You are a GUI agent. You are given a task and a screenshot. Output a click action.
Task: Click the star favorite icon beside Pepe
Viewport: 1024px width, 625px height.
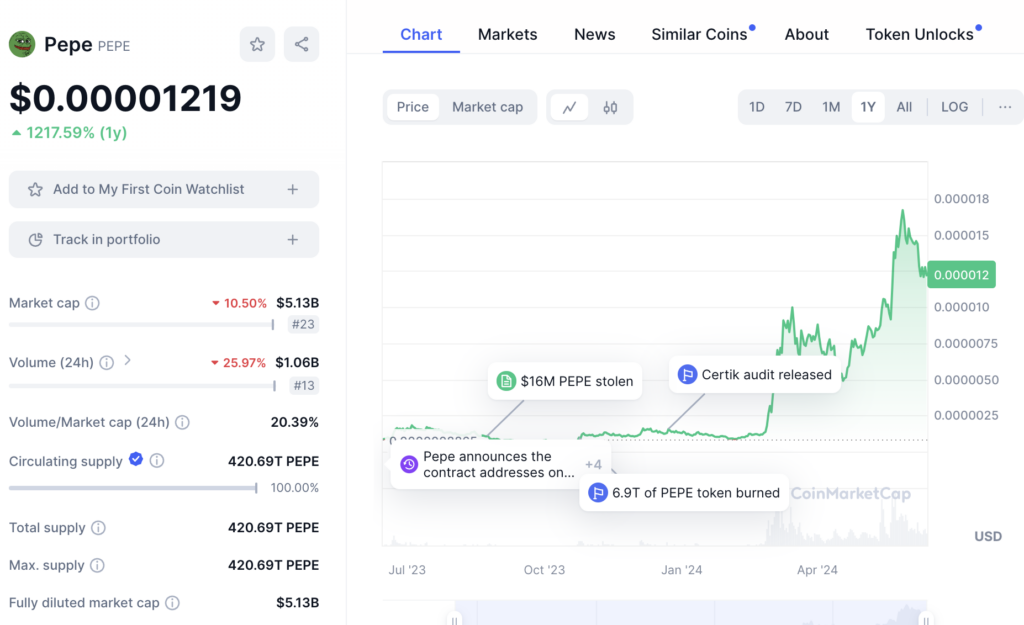pyautogui.click(x=257, y=44)
